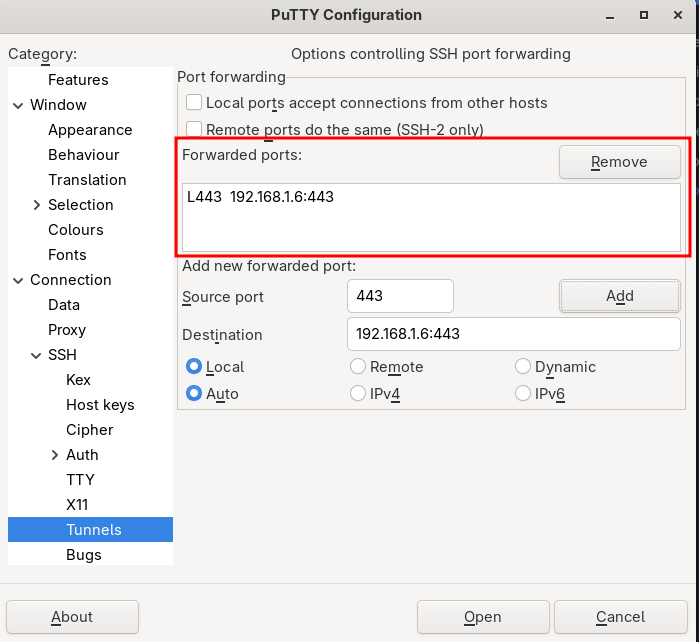The width and height of the screenshot is (699, 642).
Task: Select the Local forwarding radio button
Action: click(194, 366)
